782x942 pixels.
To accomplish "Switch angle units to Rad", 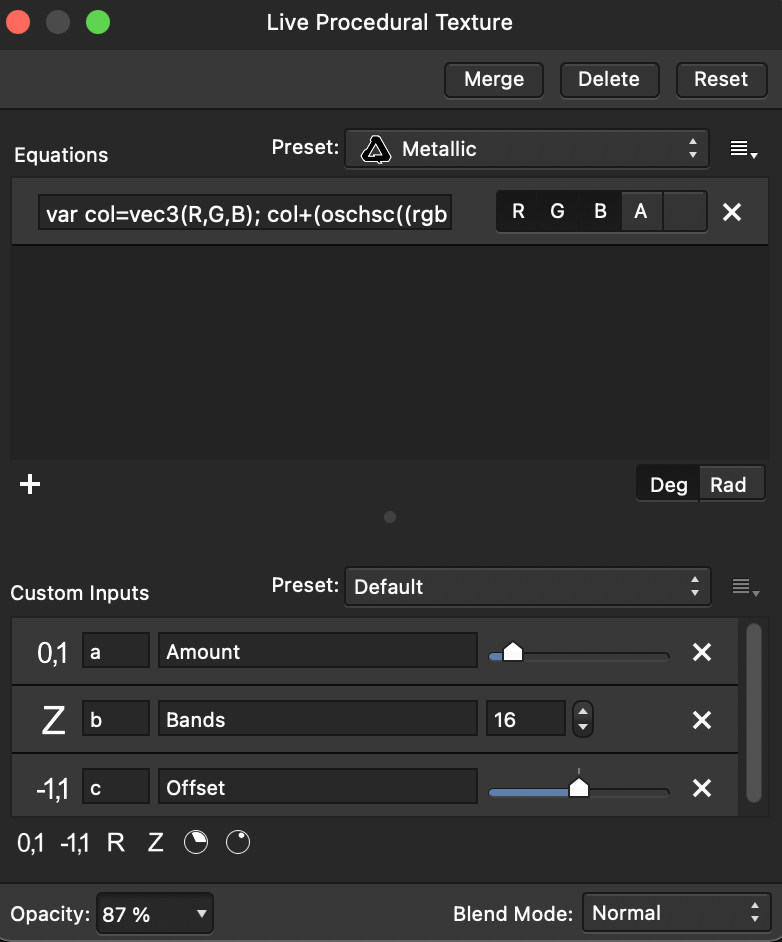I will pos(728,485).
